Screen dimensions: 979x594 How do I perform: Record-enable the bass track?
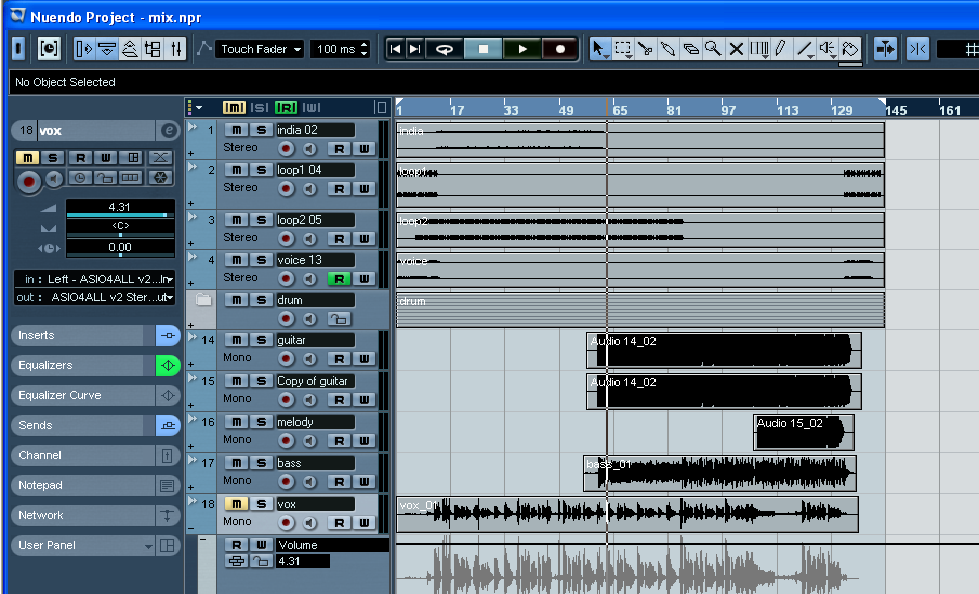(286, 481)
